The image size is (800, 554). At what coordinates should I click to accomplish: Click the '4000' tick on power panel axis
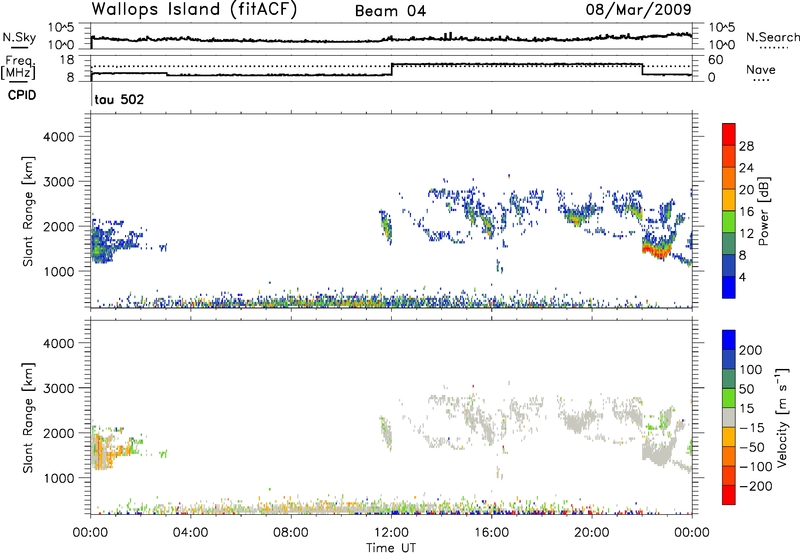point(58,137)
